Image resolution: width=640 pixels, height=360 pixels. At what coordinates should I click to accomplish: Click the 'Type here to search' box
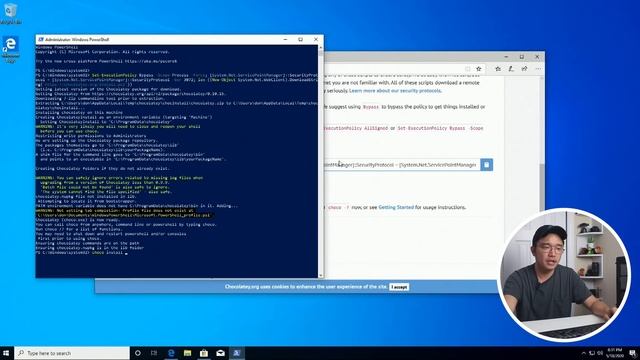coord(72,353)
